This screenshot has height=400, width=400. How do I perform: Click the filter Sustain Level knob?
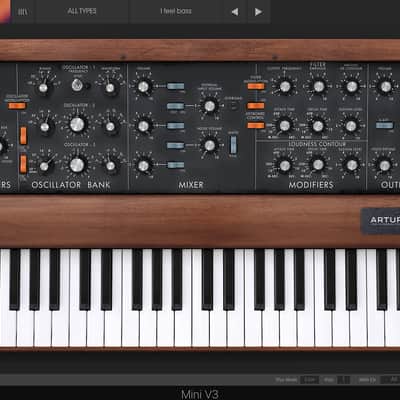(351, 126)
